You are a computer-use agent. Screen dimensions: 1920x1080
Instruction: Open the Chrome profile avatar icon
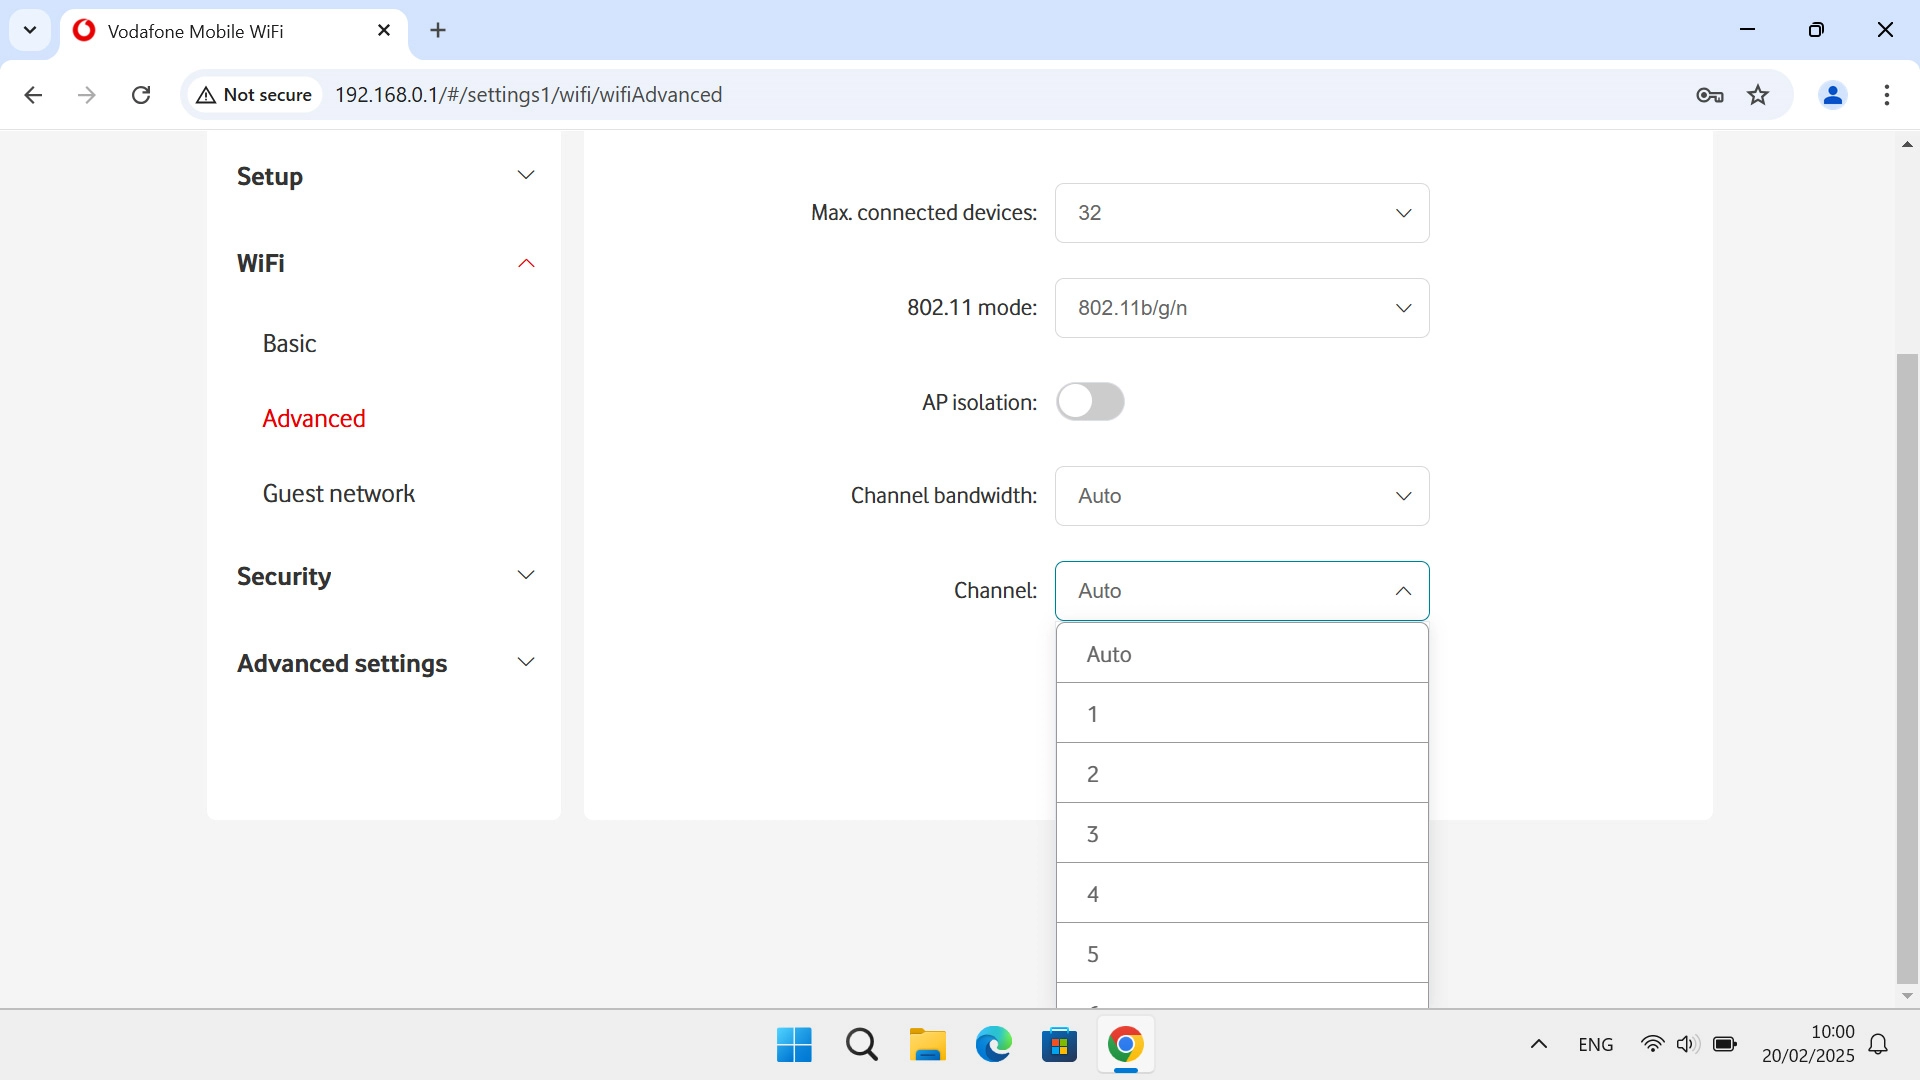(1832, 95)
